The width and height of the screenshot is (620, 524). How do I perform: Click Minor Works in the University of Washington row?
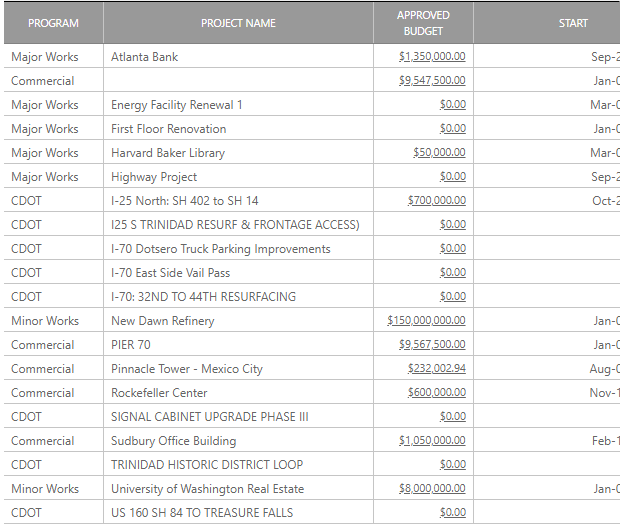click(45, 488)
